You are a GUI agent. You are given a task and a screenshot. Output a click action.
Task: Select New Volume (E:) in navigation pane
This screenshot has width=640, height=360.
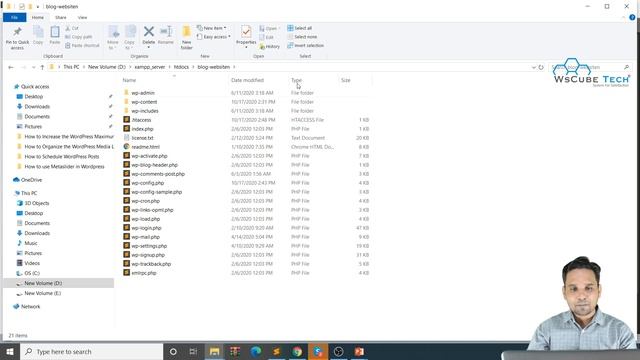42,293
